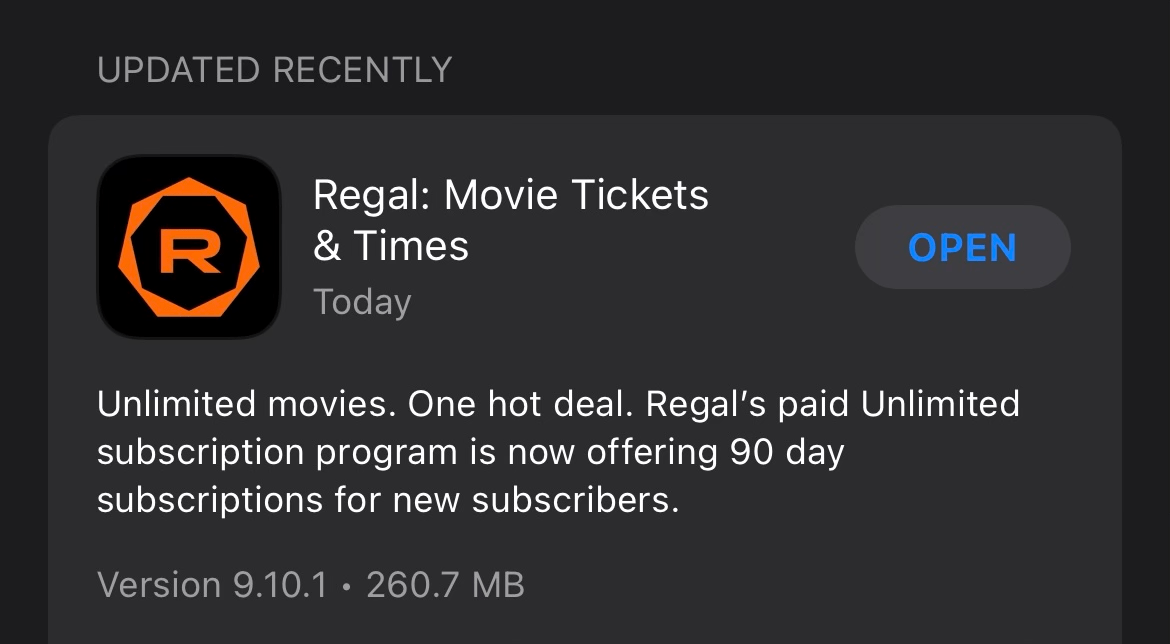Select the Version 9.10.1 text
This screenshot has height=644, width=1170.
(209, 584)
